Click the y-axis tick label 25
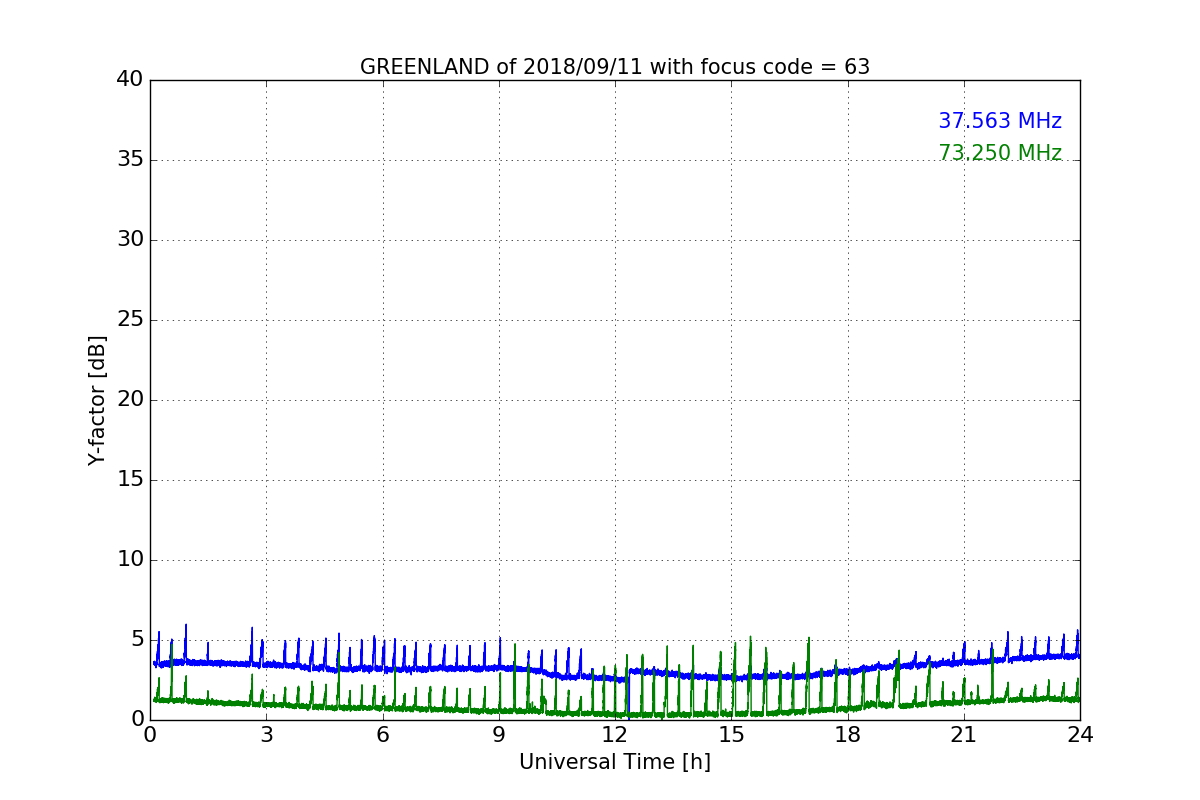This screenshot has height=800, width=1200. [130, 320]
